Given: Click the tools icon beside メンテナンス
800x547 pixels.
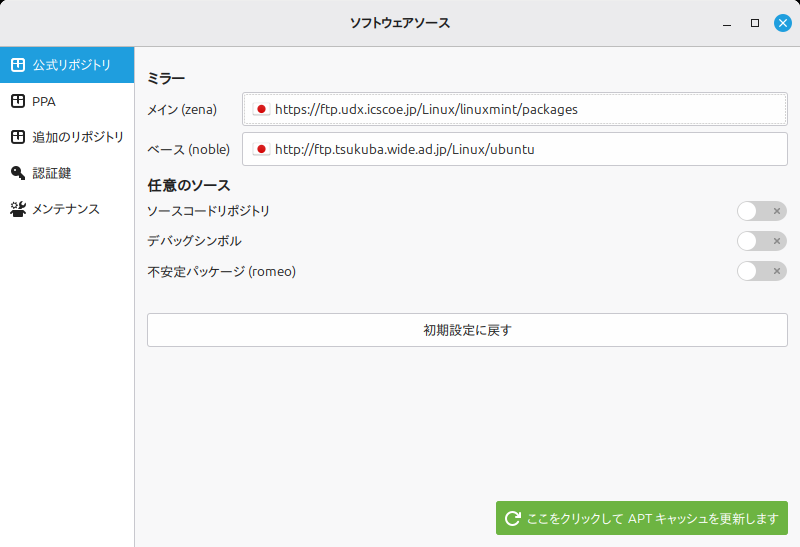Looking at the screenshot, I should (18, 209).
